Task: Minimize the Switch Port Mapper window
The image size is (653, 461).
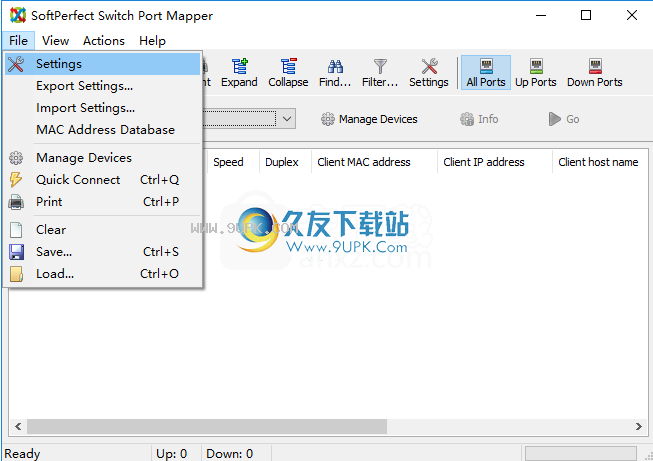Action: [541, 15]
